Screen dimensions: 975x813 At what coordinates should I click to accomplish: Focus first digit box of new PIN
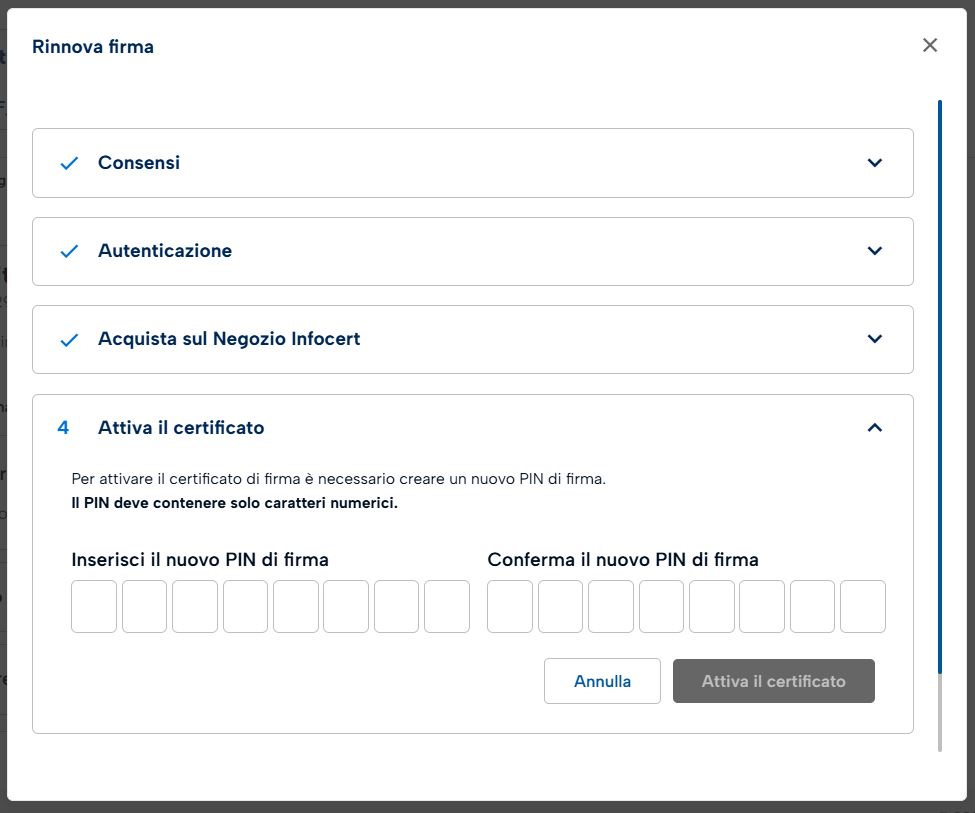pos(94,606)
